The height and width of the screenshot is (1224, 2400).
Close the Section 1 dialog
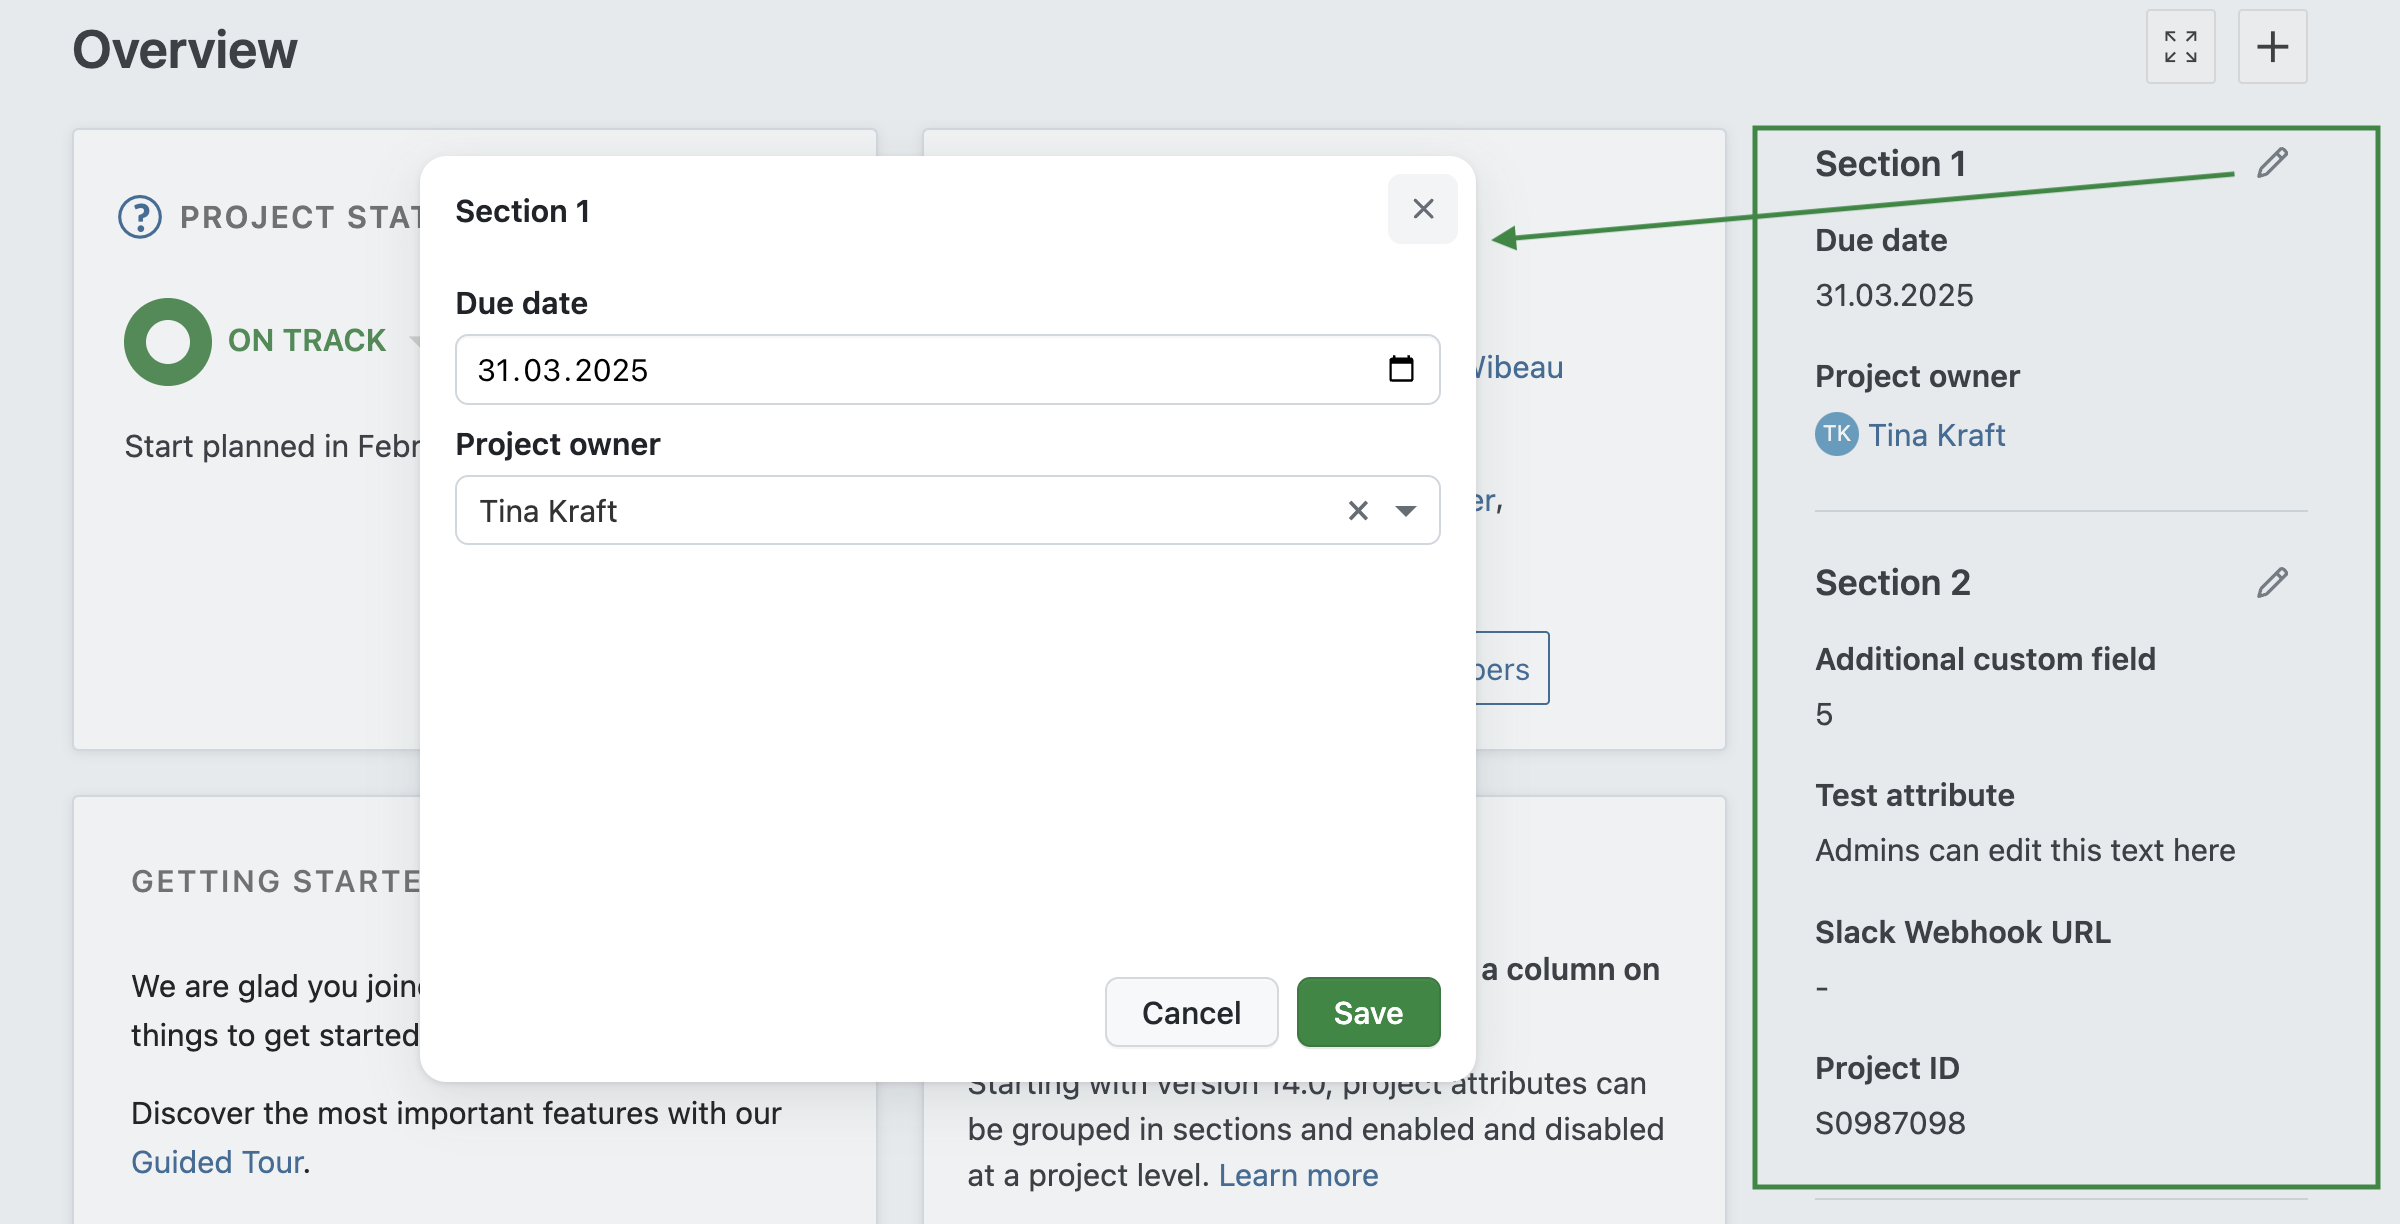tap(1422, 209)
